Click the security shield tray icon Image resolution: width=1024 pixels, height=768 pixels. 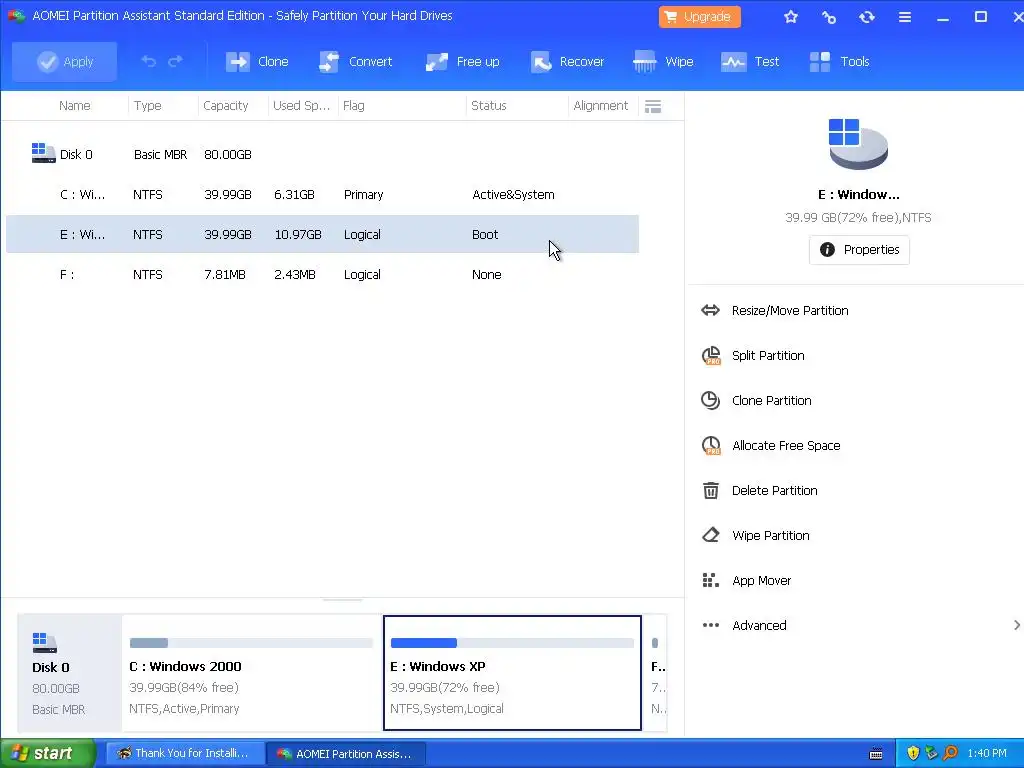pyautogui.click(x=913, y=754)
